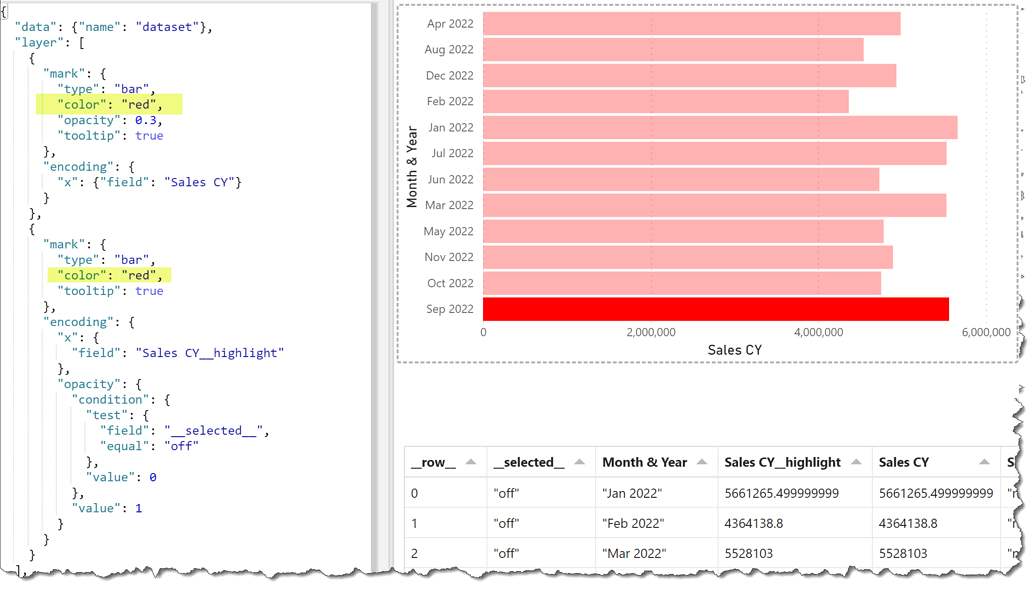
Task: Click the Nov 2022 bar
Action: click(x=688, y=258)
